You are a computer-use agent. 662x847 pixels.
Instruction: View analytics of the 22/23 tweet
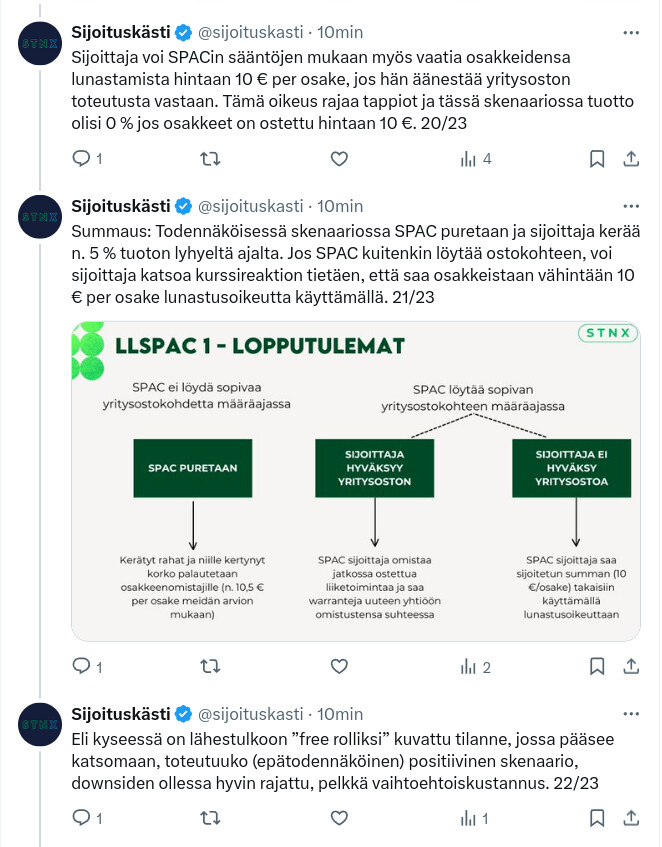pyautogui.click(x=467, y=818)
